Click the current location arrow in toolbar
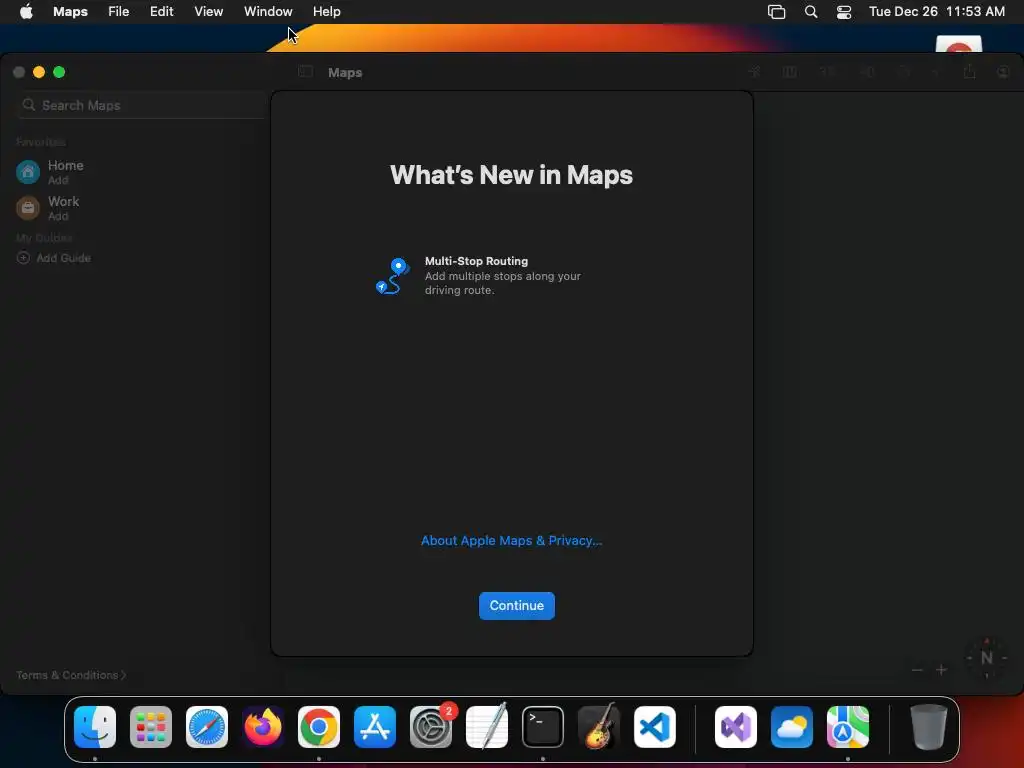1024x768 pixels. tap(754, 72)
